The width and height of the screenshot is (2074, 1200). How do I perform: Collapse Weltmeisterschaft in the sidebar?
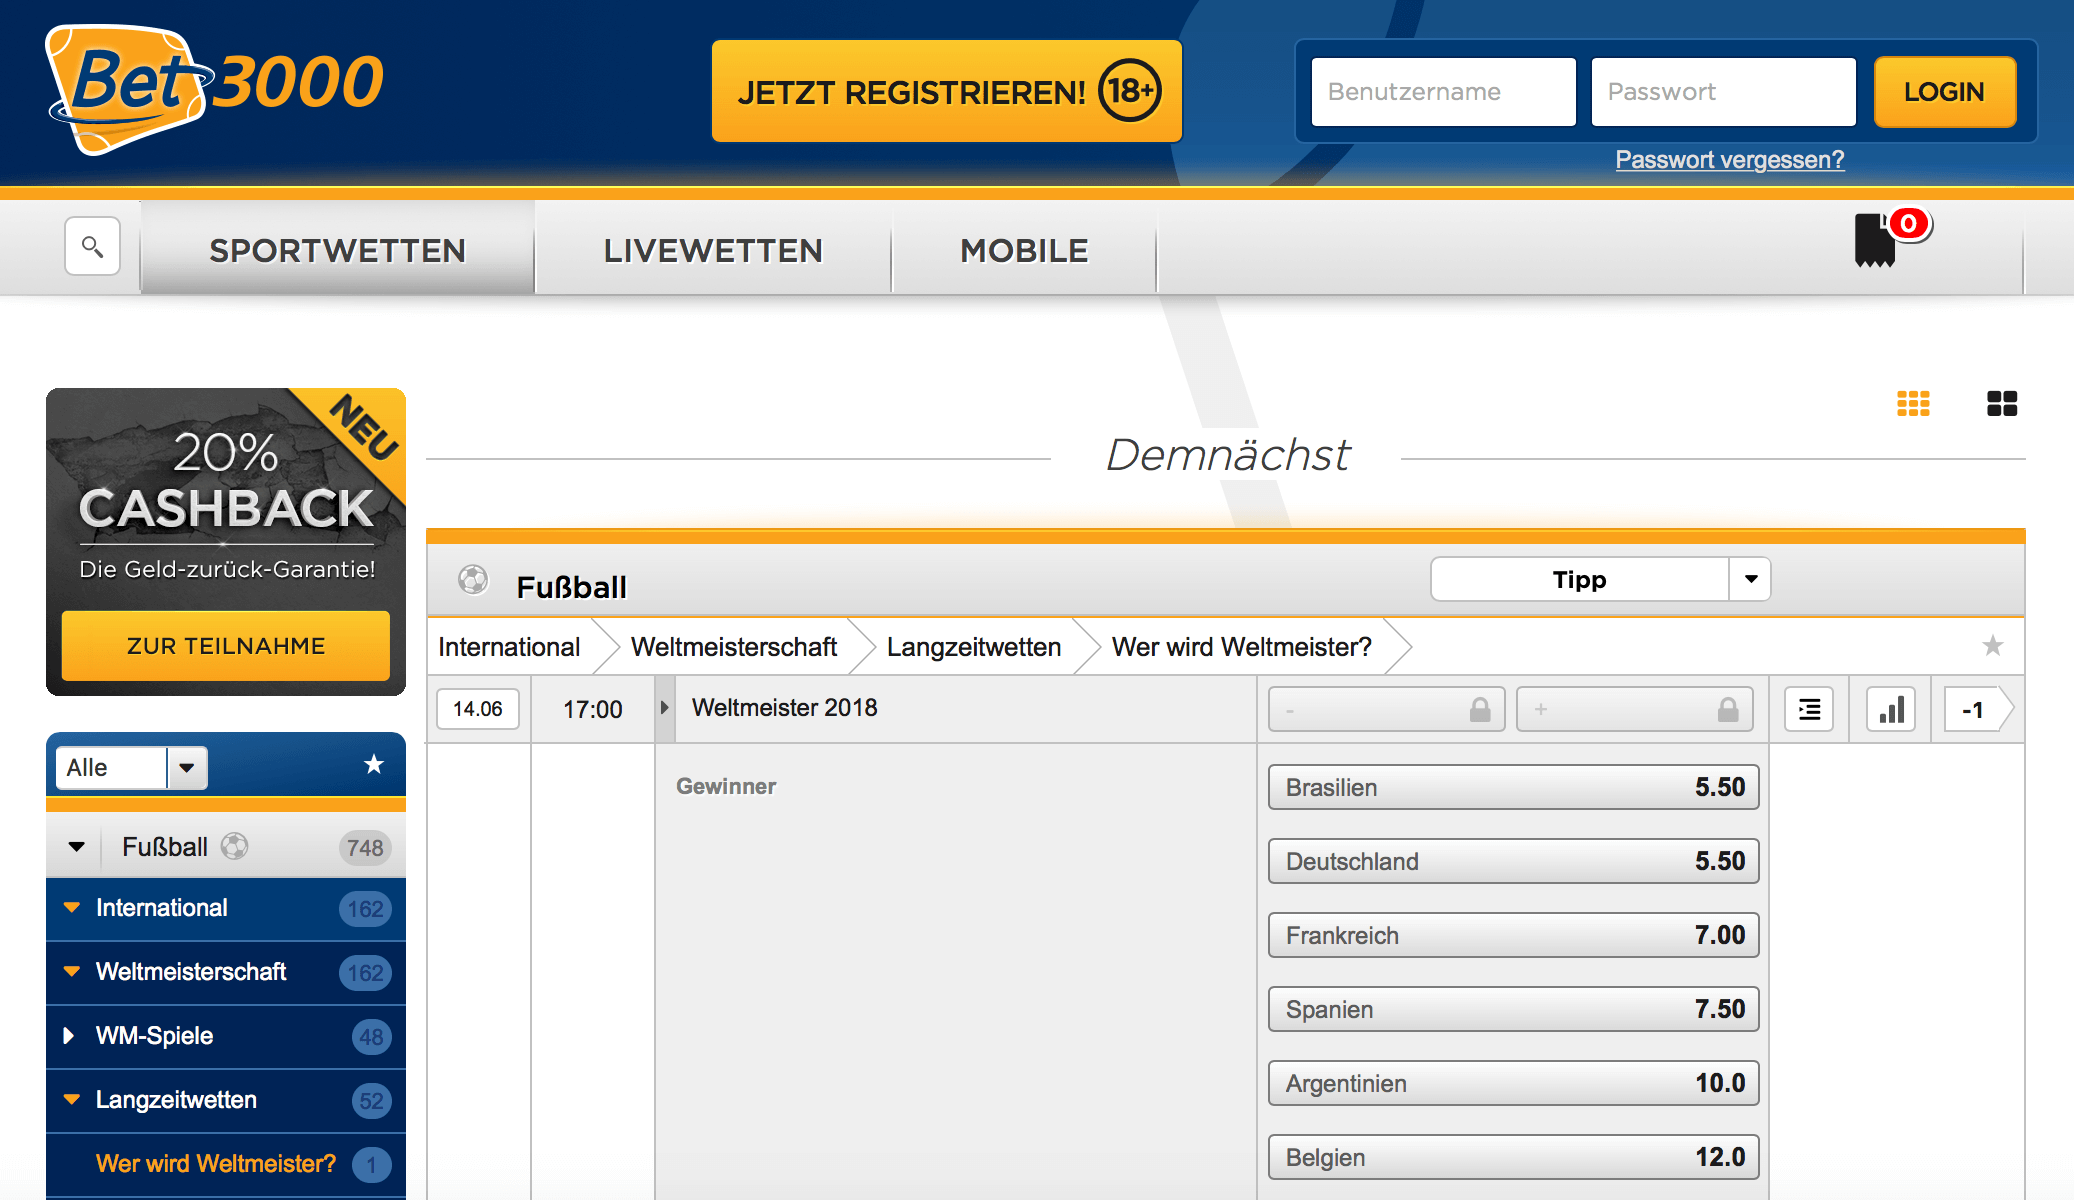72,972
